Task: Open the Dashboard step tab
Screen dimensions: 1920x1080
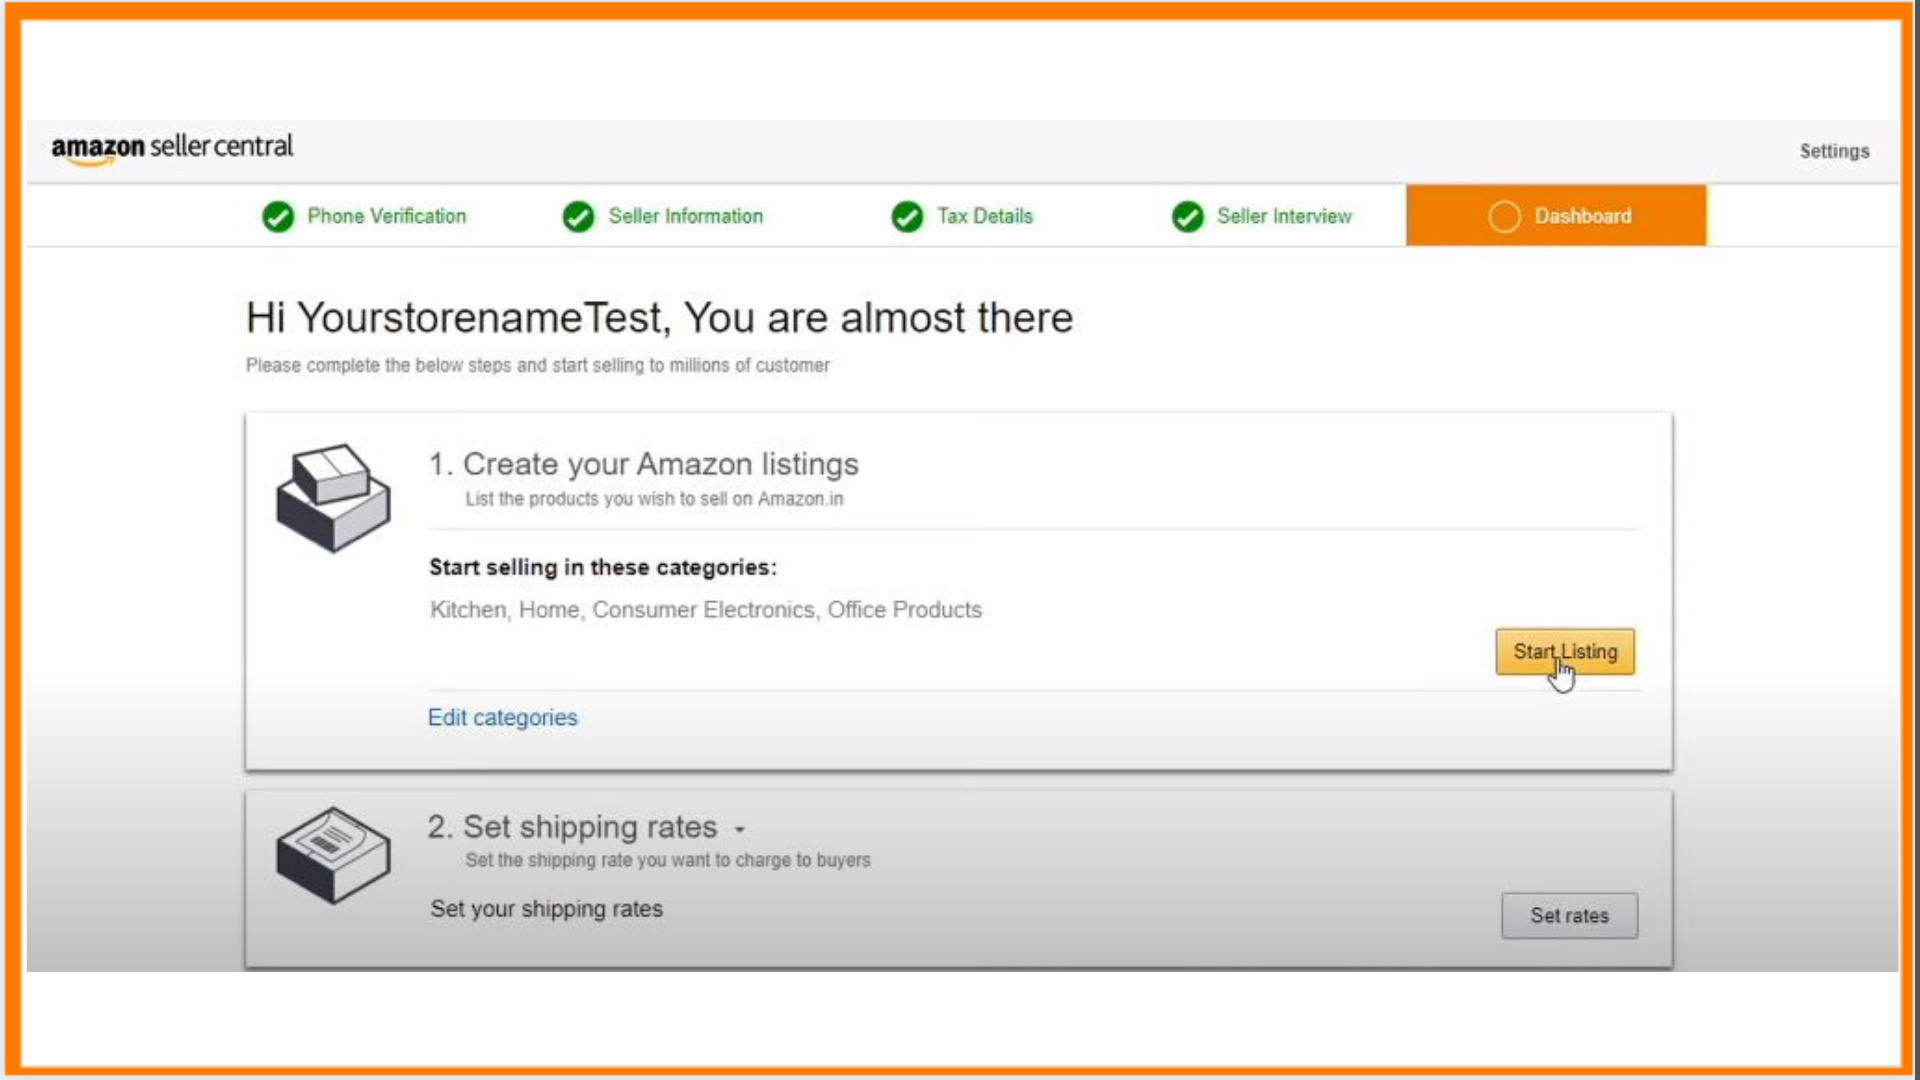Action: (1582, 216)
